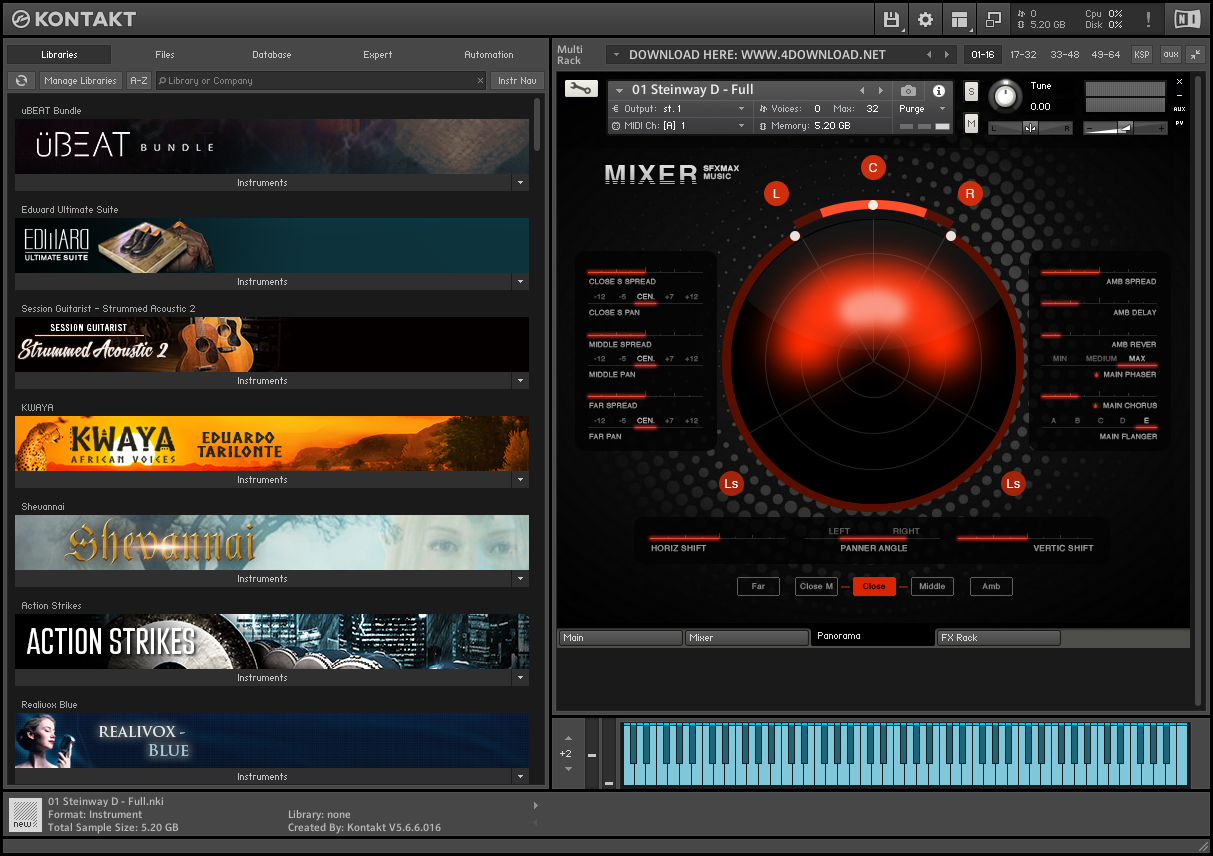Screen dimensions: 1213x856
Task: Click the Amb Spread slider
Action: 1099,271
